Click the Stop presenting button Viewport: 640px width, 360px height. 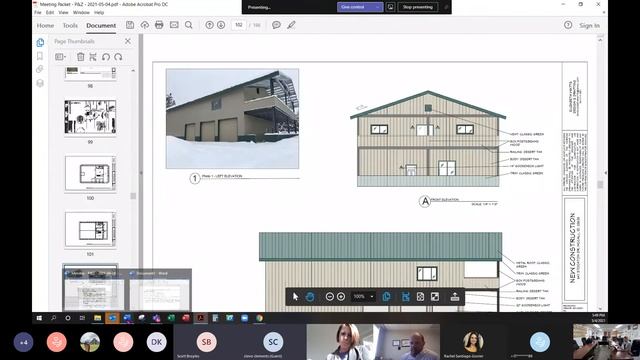tap(418, 7)
